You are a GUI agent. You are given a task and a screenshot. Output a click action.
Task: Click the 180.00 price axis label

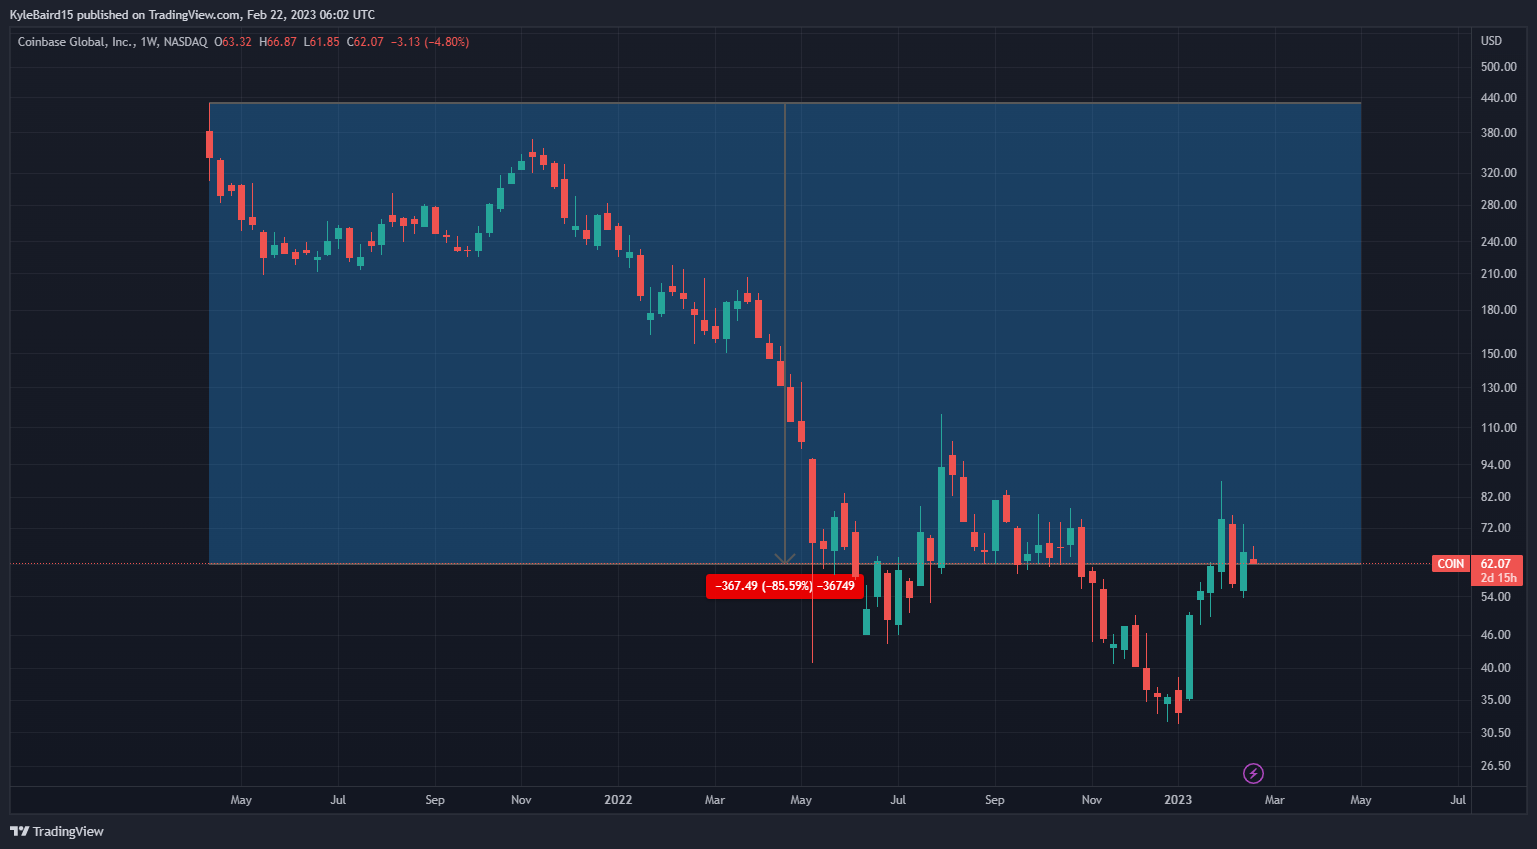tap(1499, 310)
